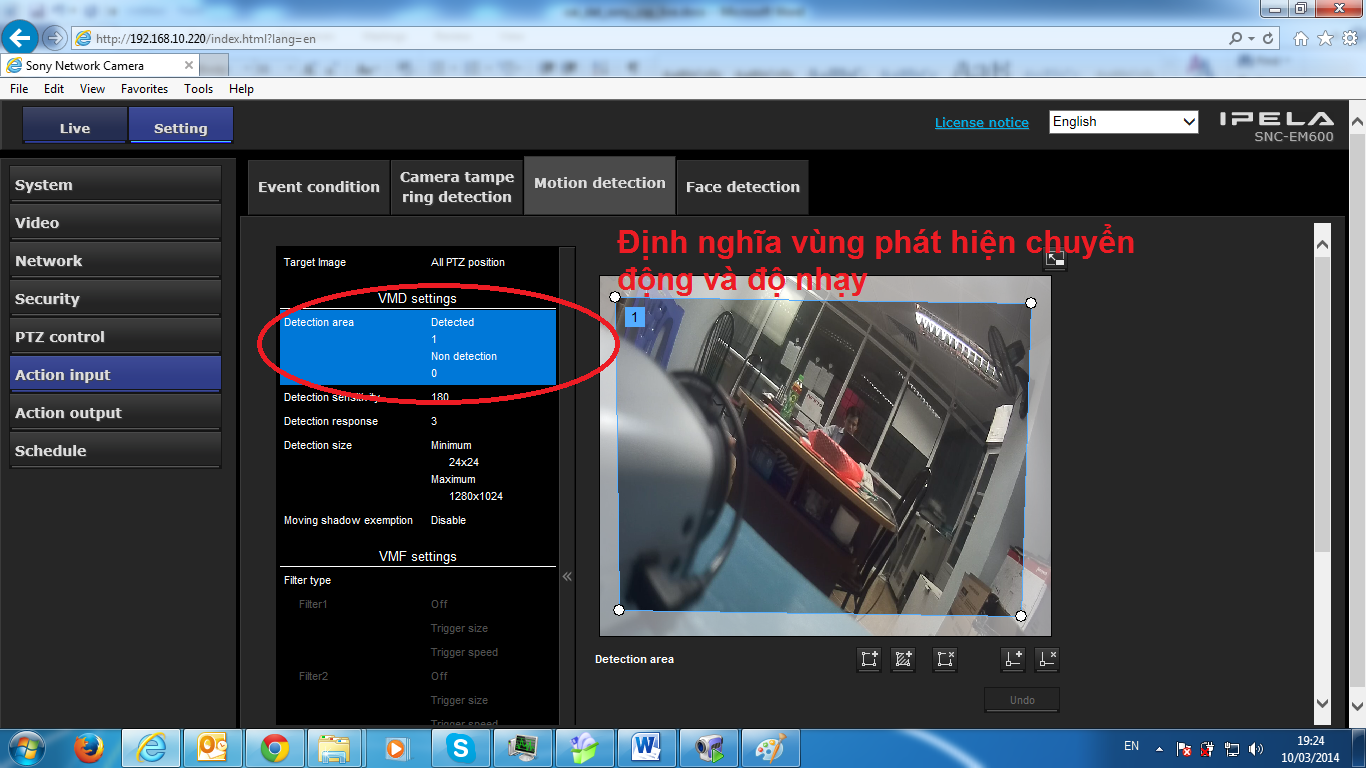Open the Face detection tab
1366x768 pixels.
(743, 187)
